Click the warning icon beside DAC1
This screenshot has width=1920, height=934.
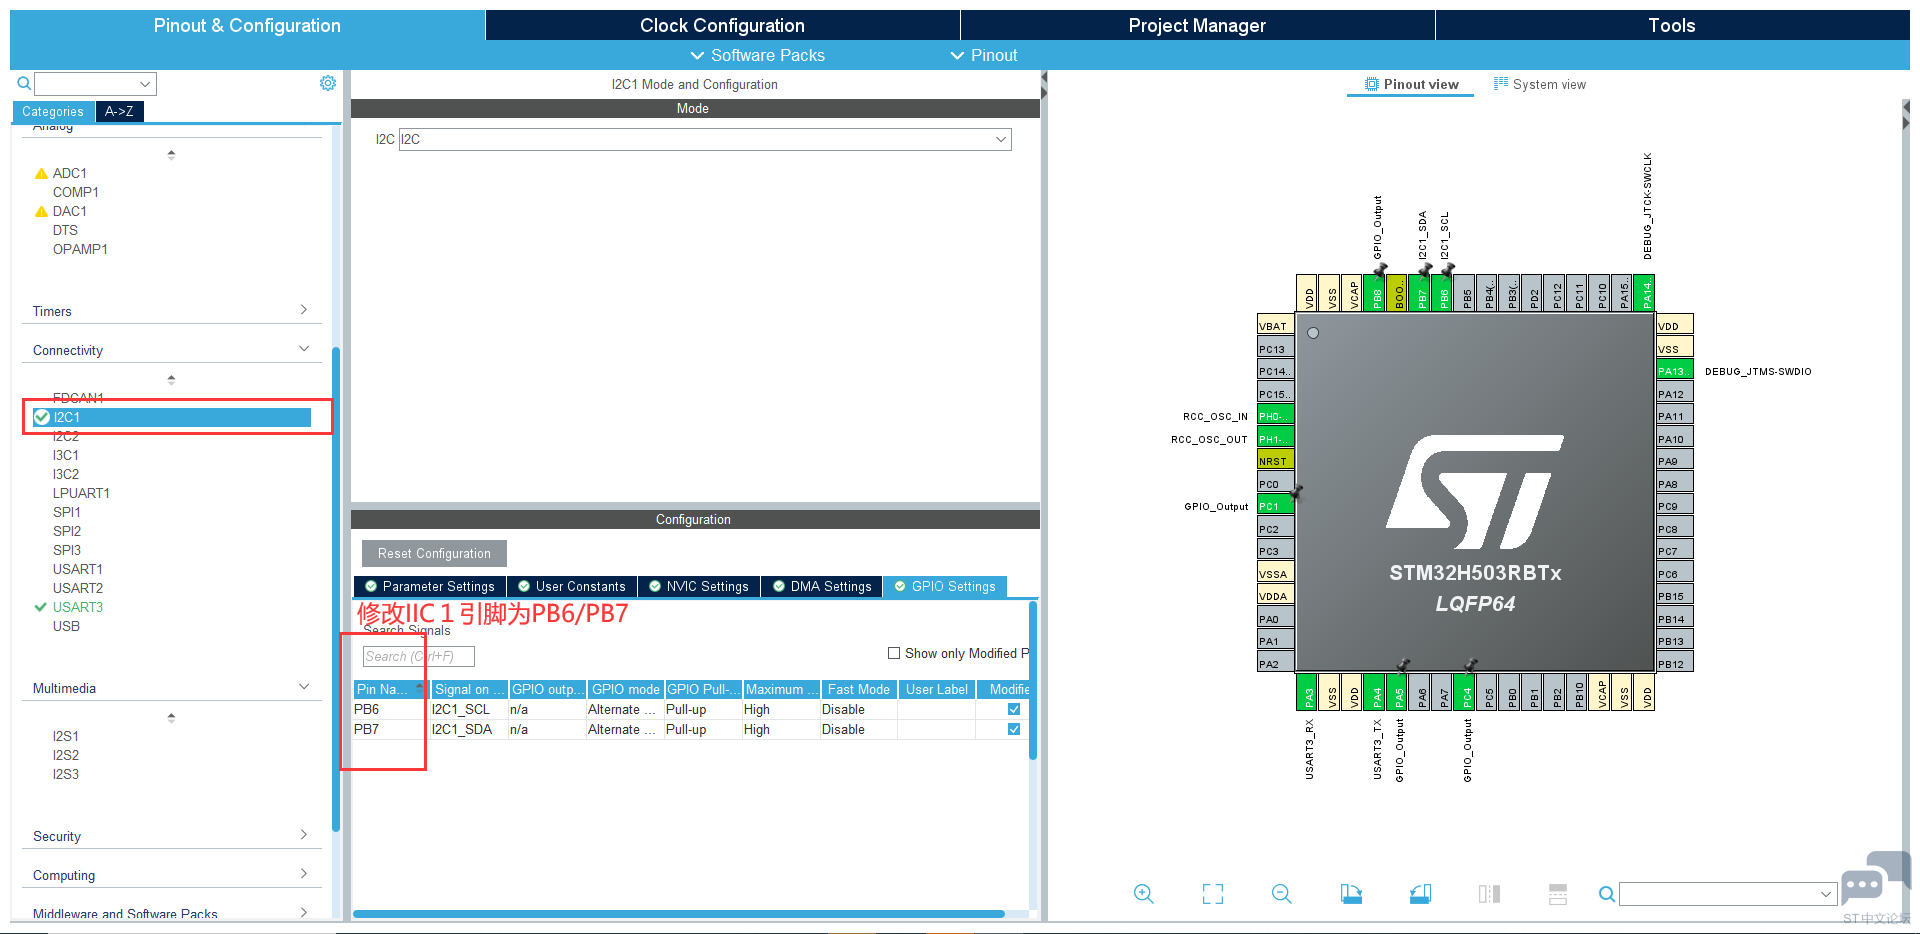click(x=41, y=211)
